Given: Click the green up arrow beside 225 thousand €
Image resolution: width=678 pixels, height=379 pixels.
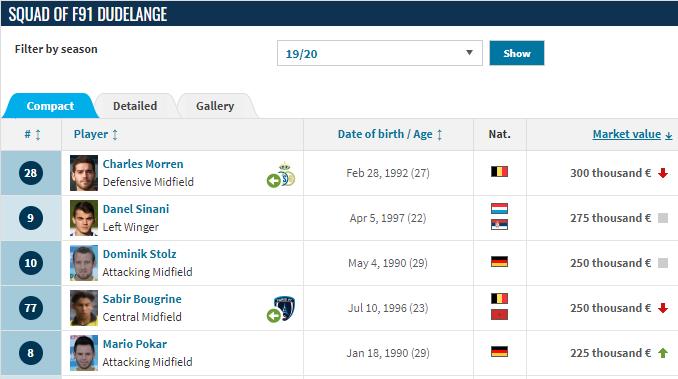Looking at the screenshot, I should 663,353.
